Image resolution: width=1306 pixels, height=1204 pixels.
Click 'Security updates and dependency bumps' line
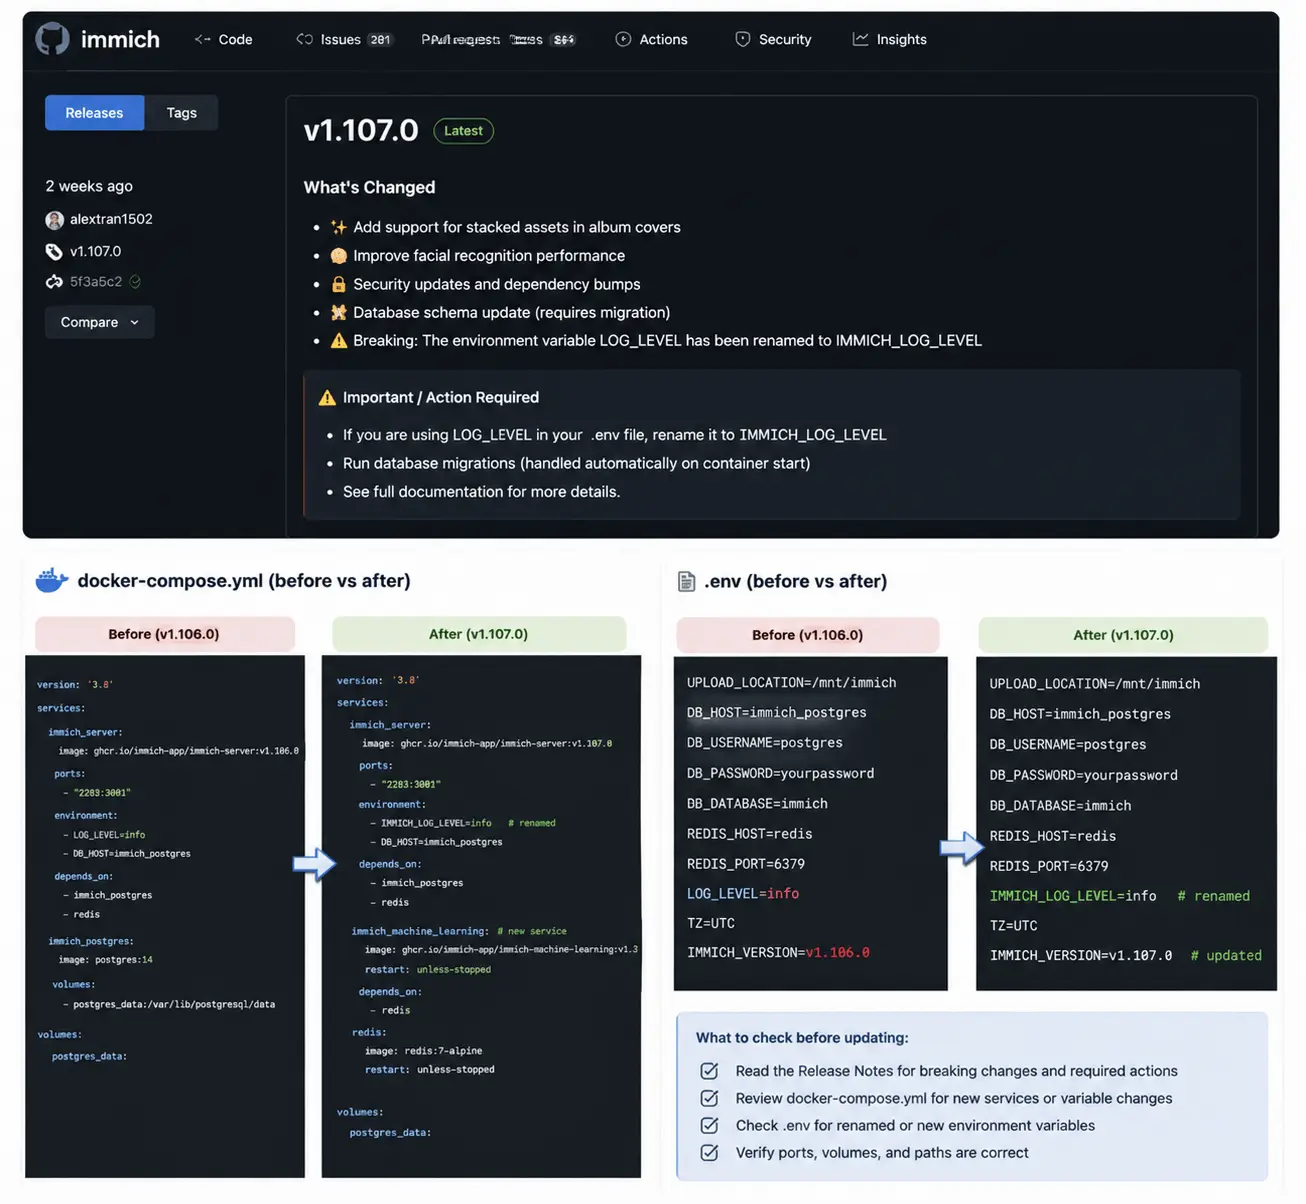(497, 284)
